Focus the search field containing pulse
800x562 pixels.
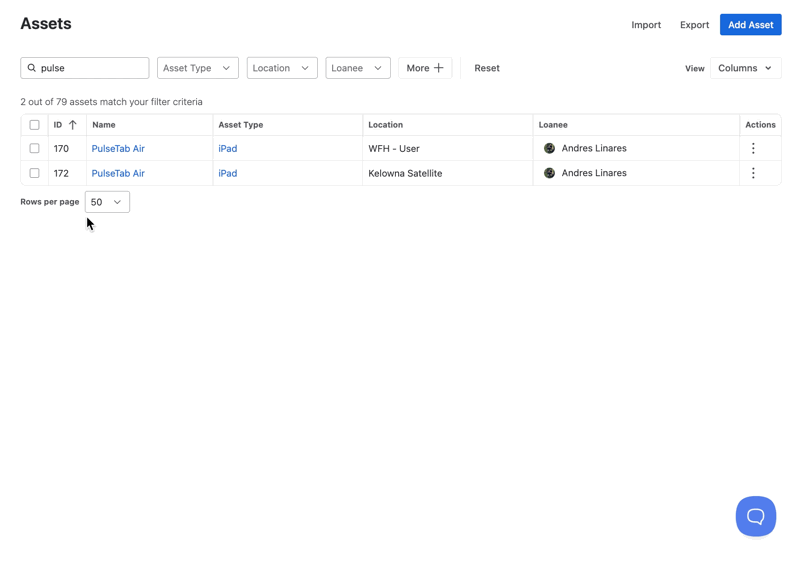click(x=85, y=68)
